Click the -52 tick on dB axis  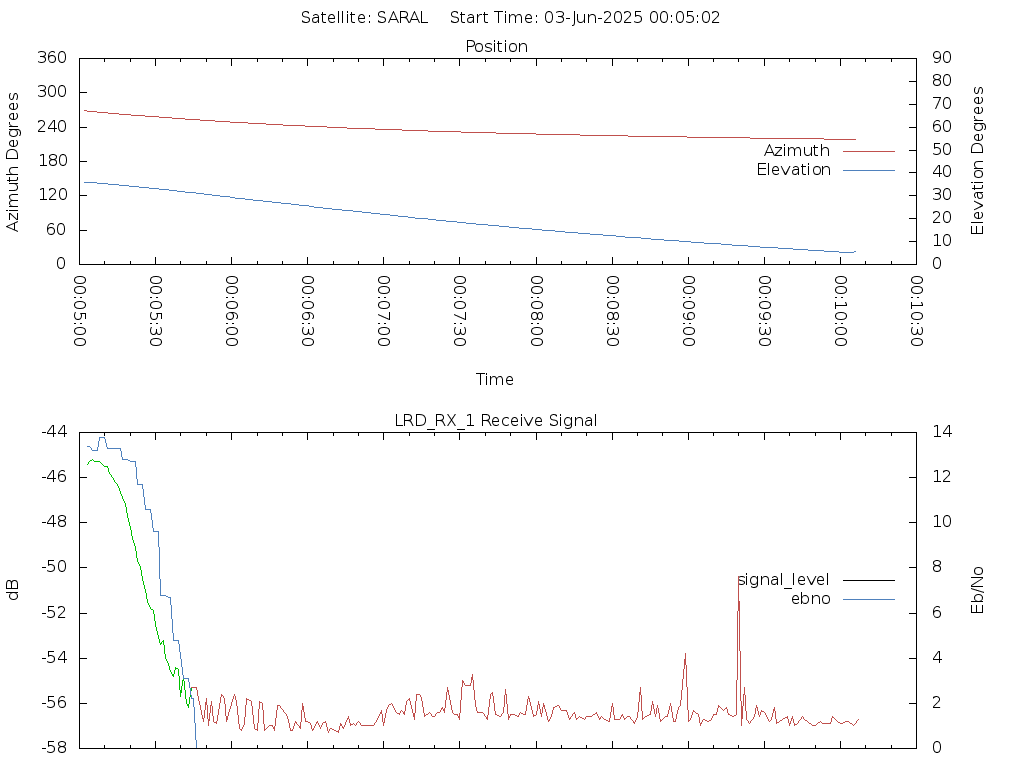point(54,613)
